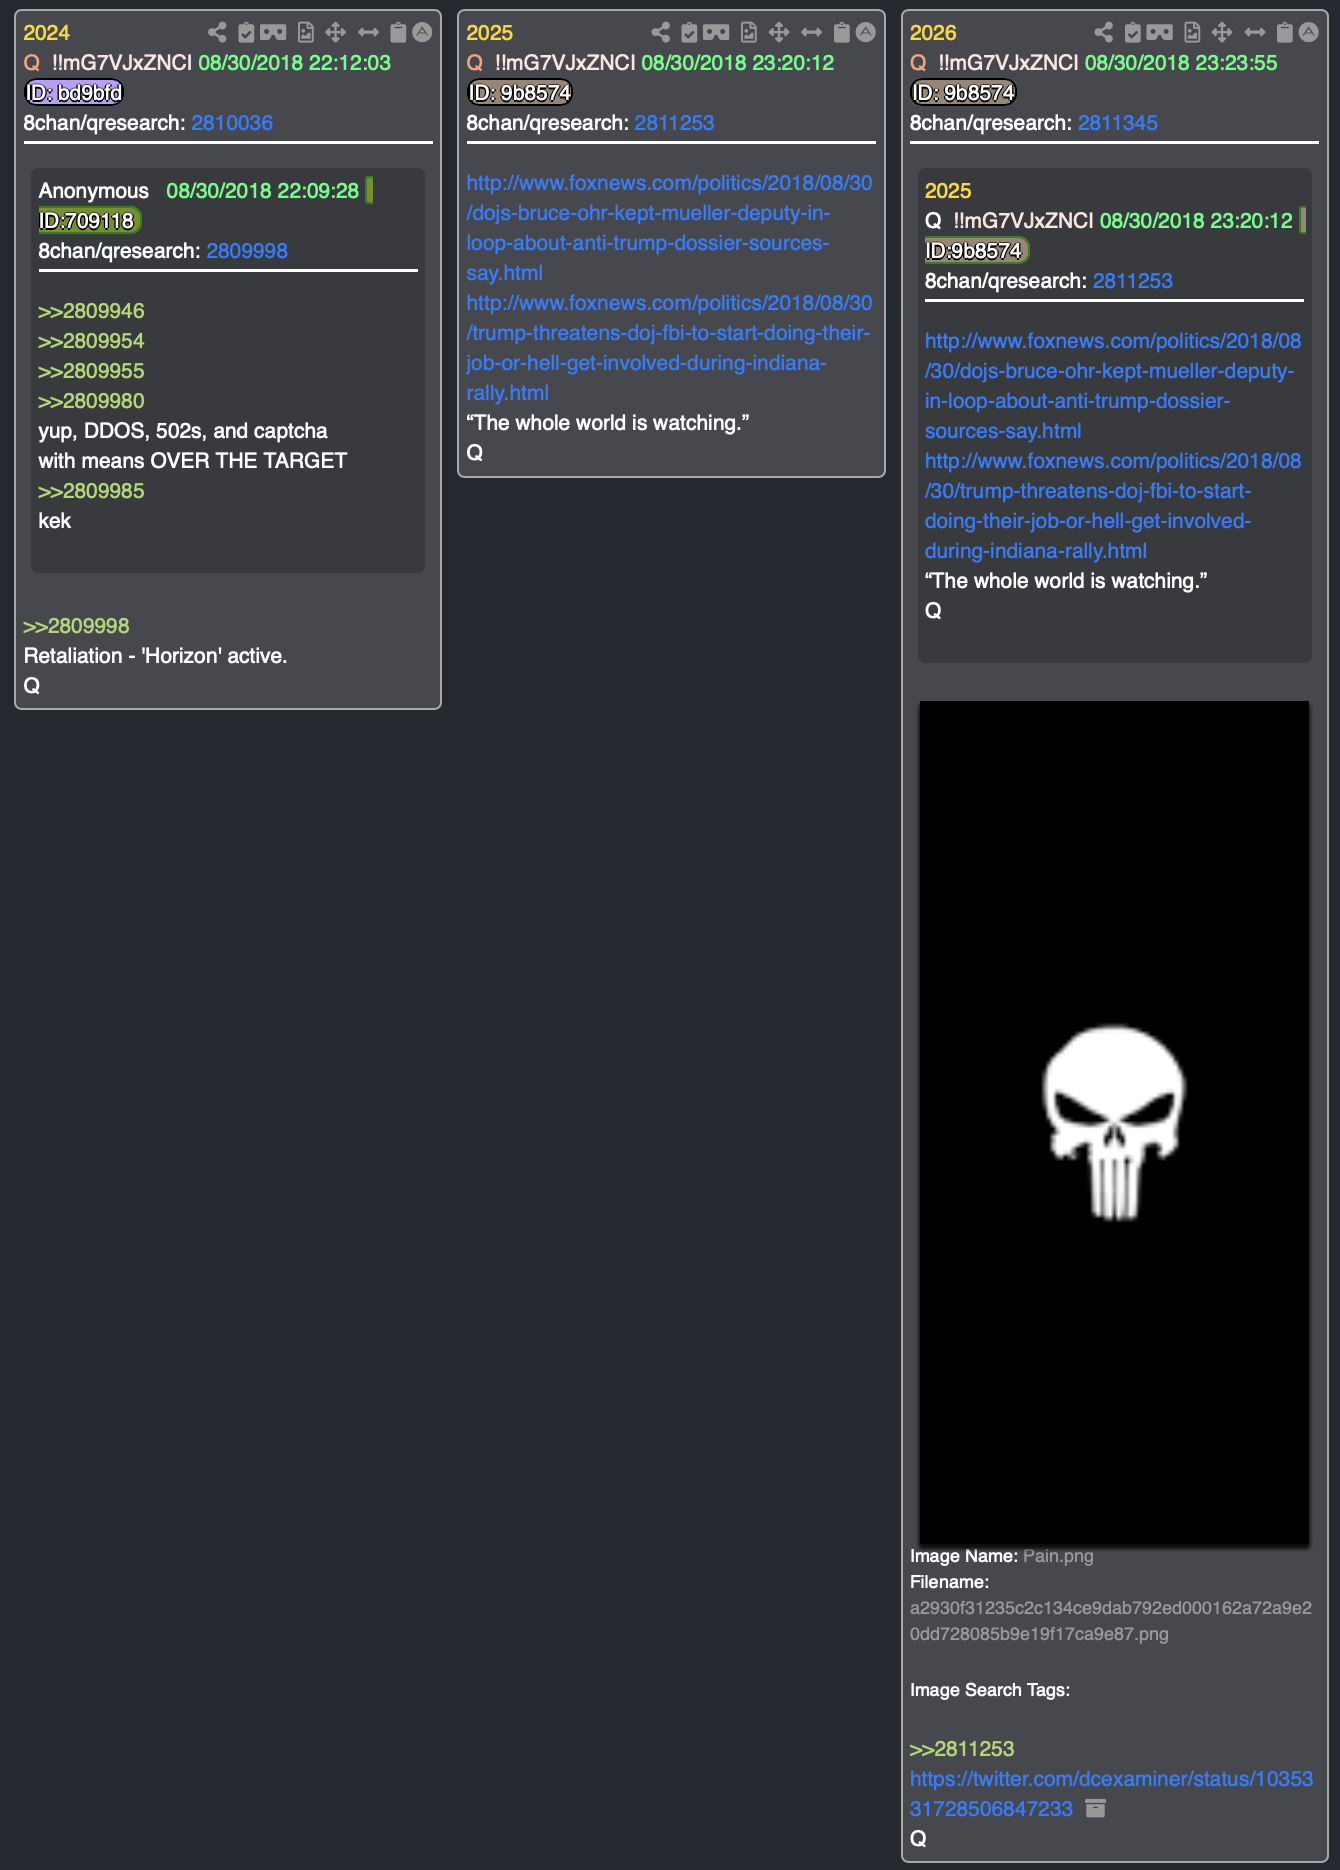
Task: Follow the >>2809998 reference above 'Retaliation'
Action: [x=76, y=626]
